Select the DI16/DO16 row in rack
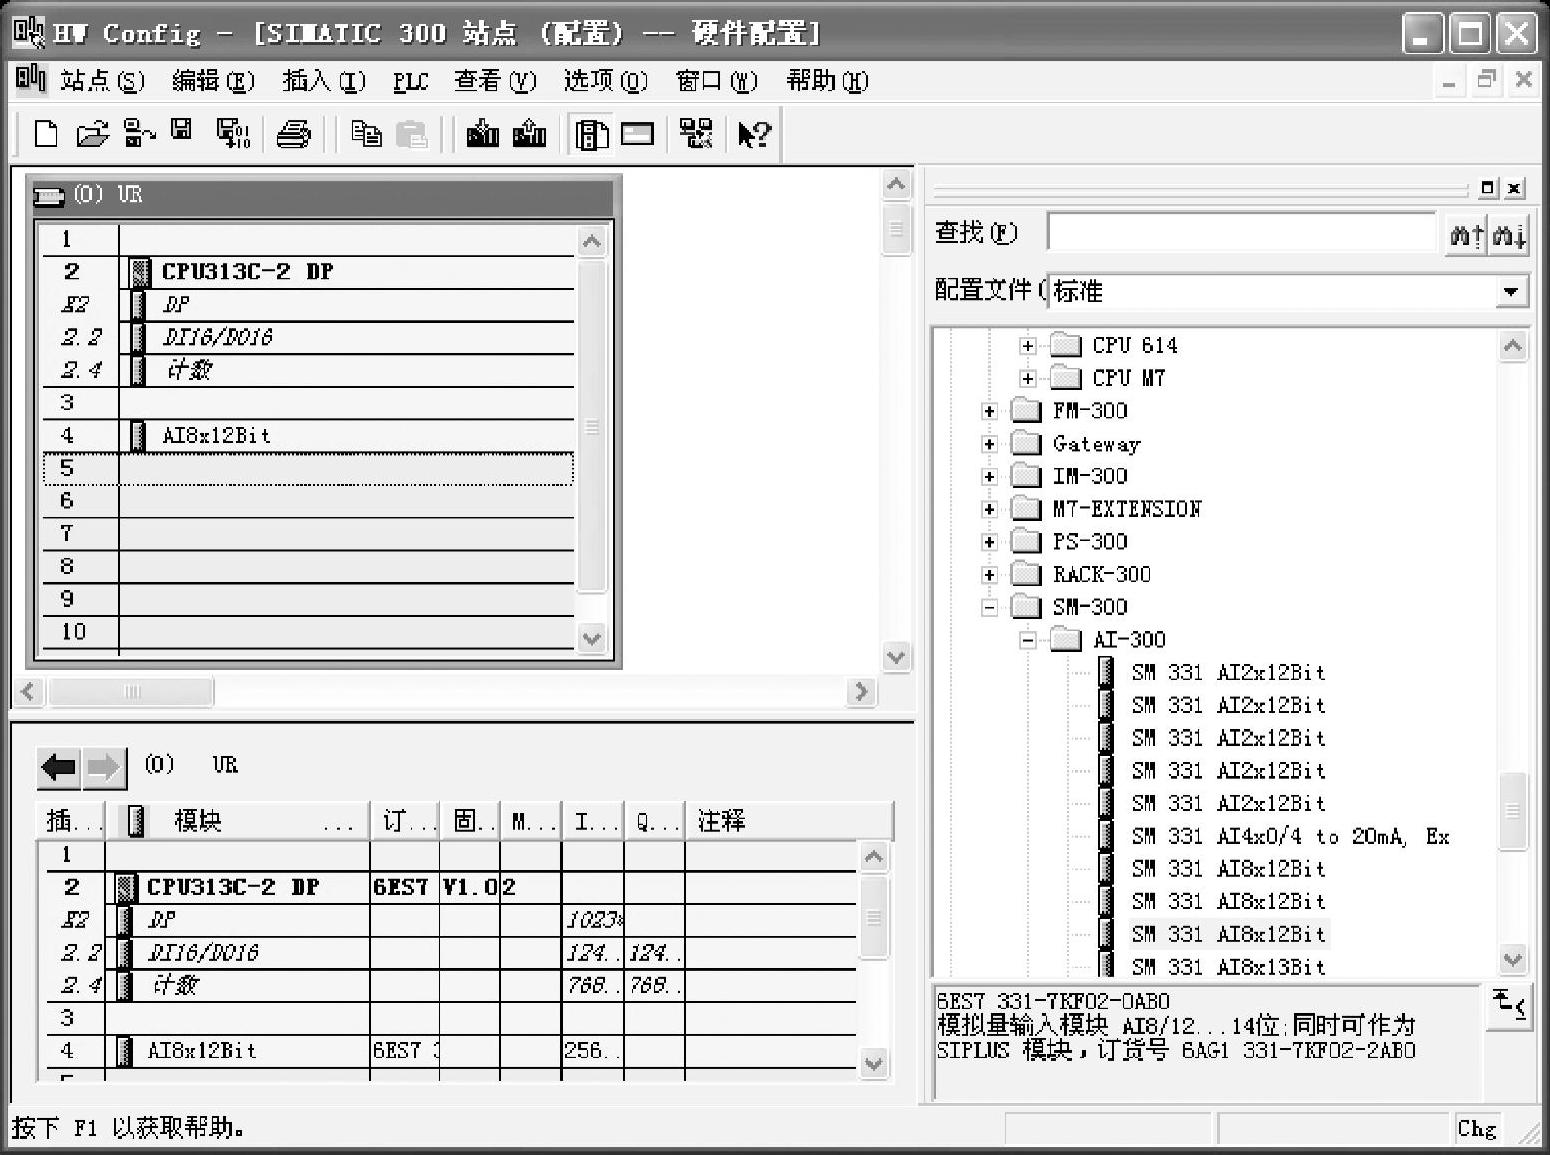 coord(308,338)
